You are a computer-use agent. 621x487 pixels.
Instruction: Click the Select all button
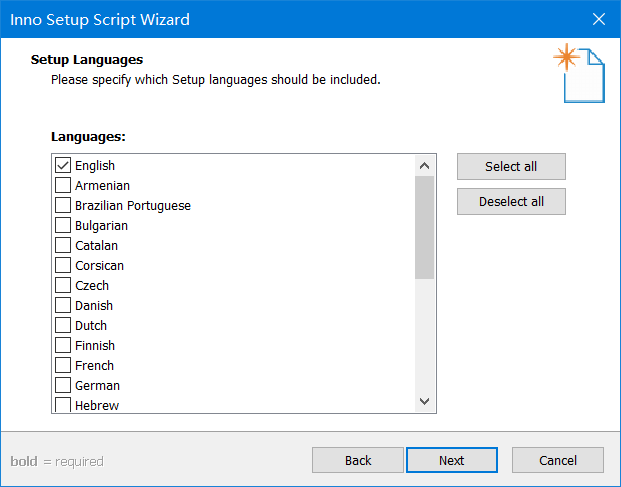511,166
